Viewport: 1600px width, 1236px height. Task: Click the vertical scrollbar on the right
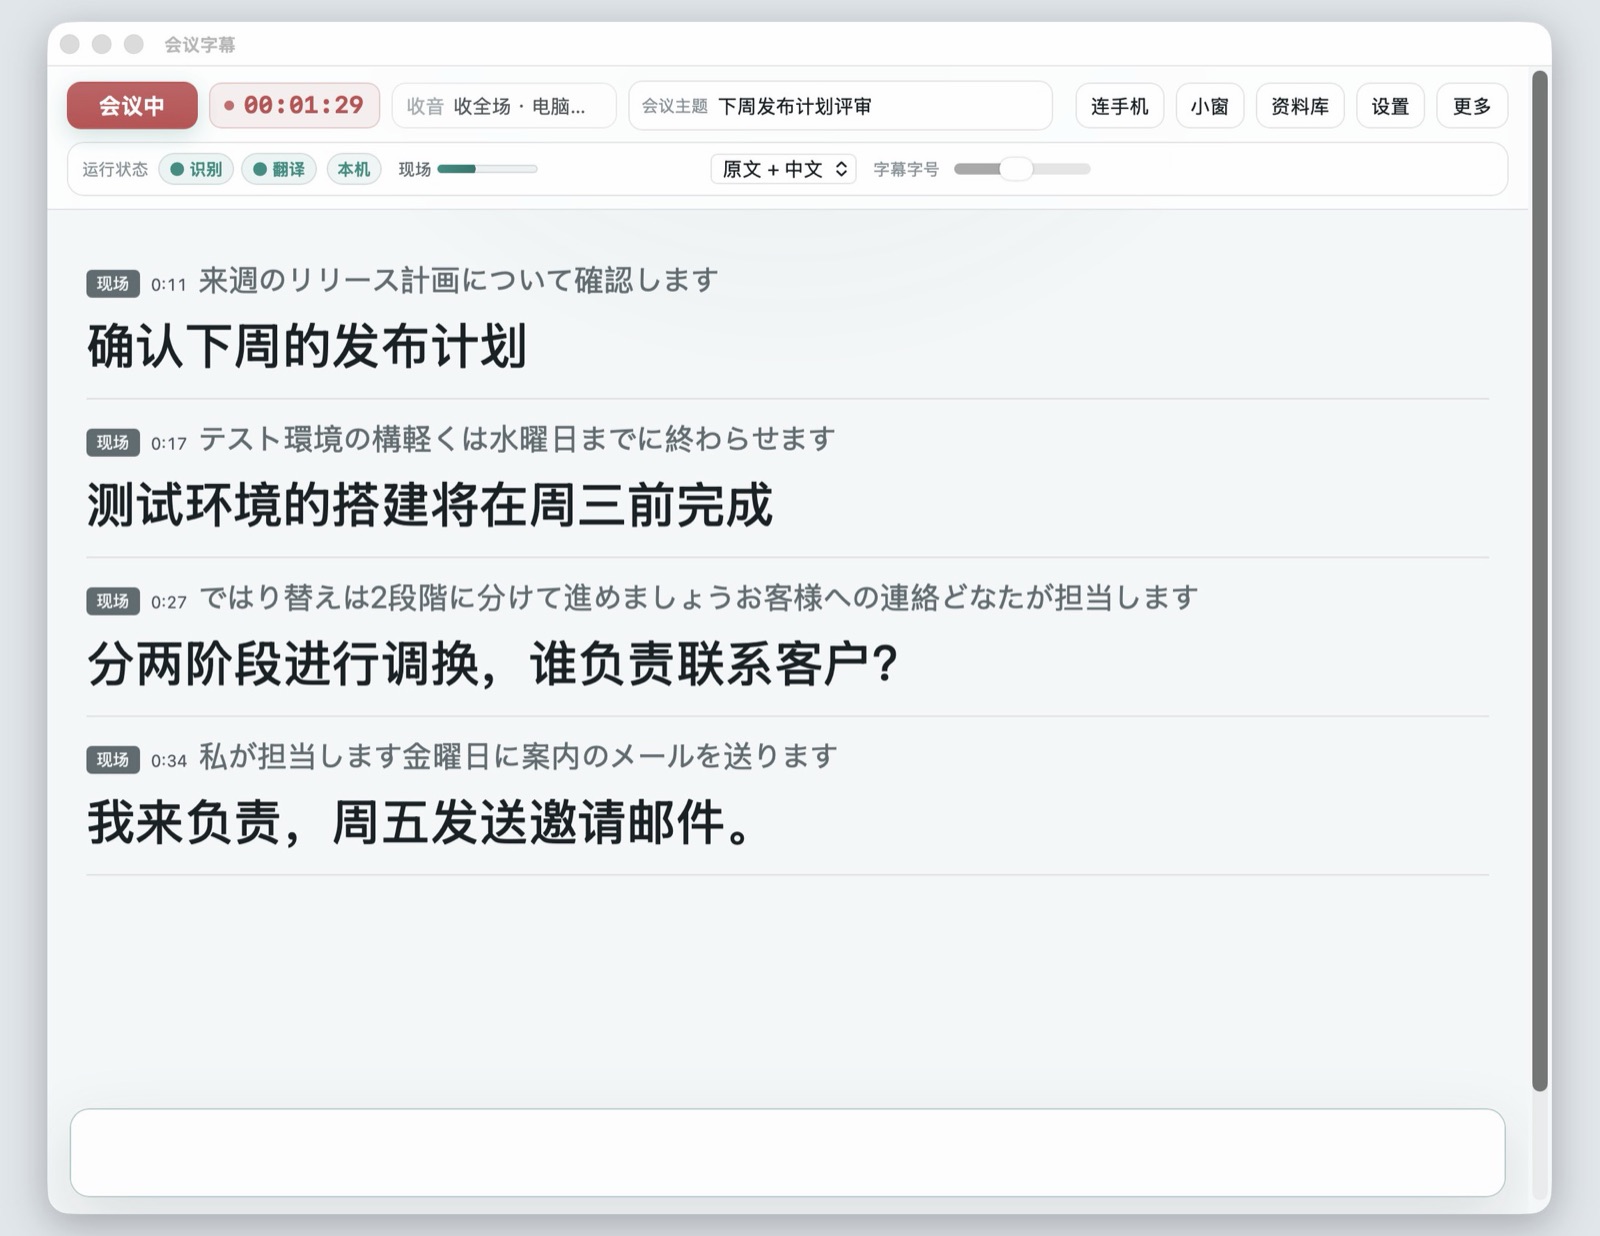pos(1540,580)
